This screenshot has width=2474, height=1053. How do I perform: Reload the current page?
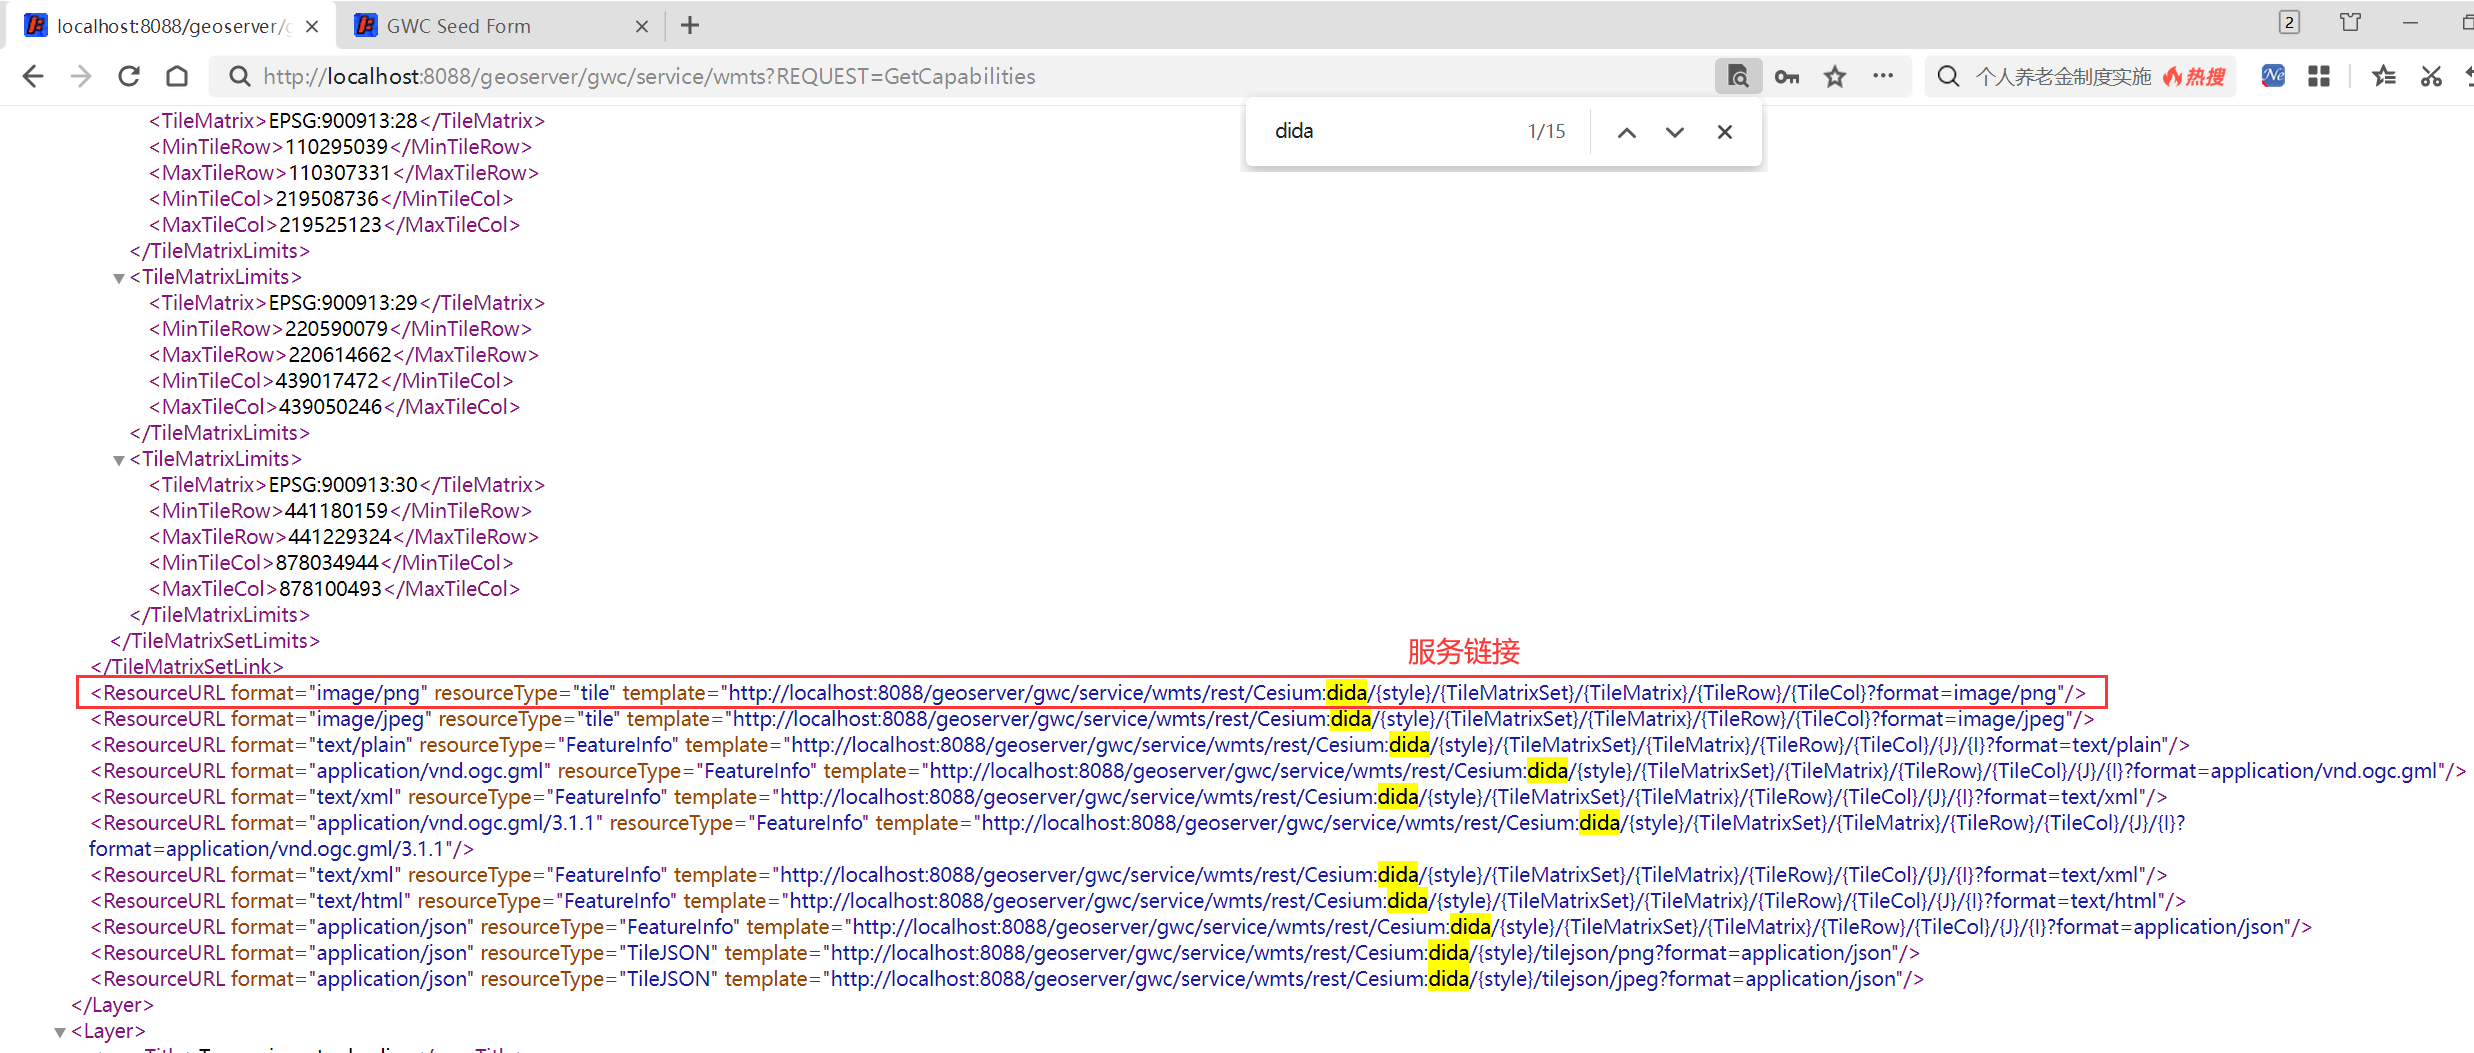pos(129,76)
